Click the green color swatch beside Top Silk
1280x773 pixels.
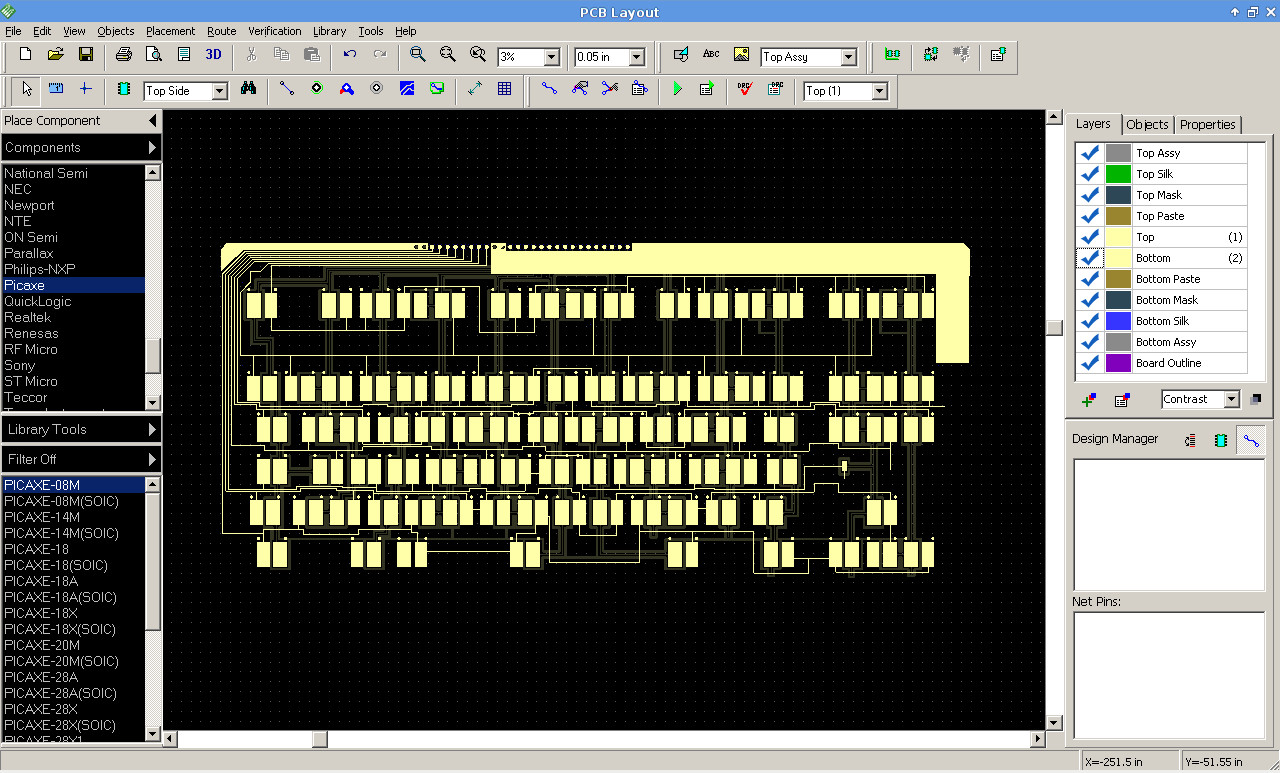[x=1116, y=173]
